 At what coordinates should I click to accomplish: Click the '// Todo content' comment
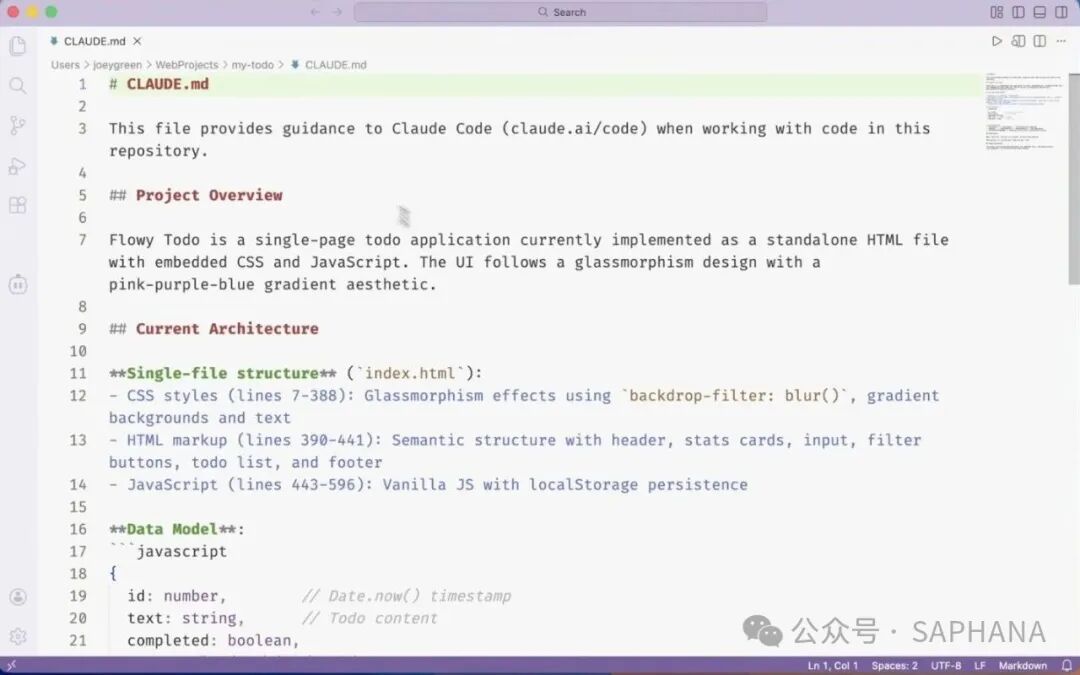[369, 618]
